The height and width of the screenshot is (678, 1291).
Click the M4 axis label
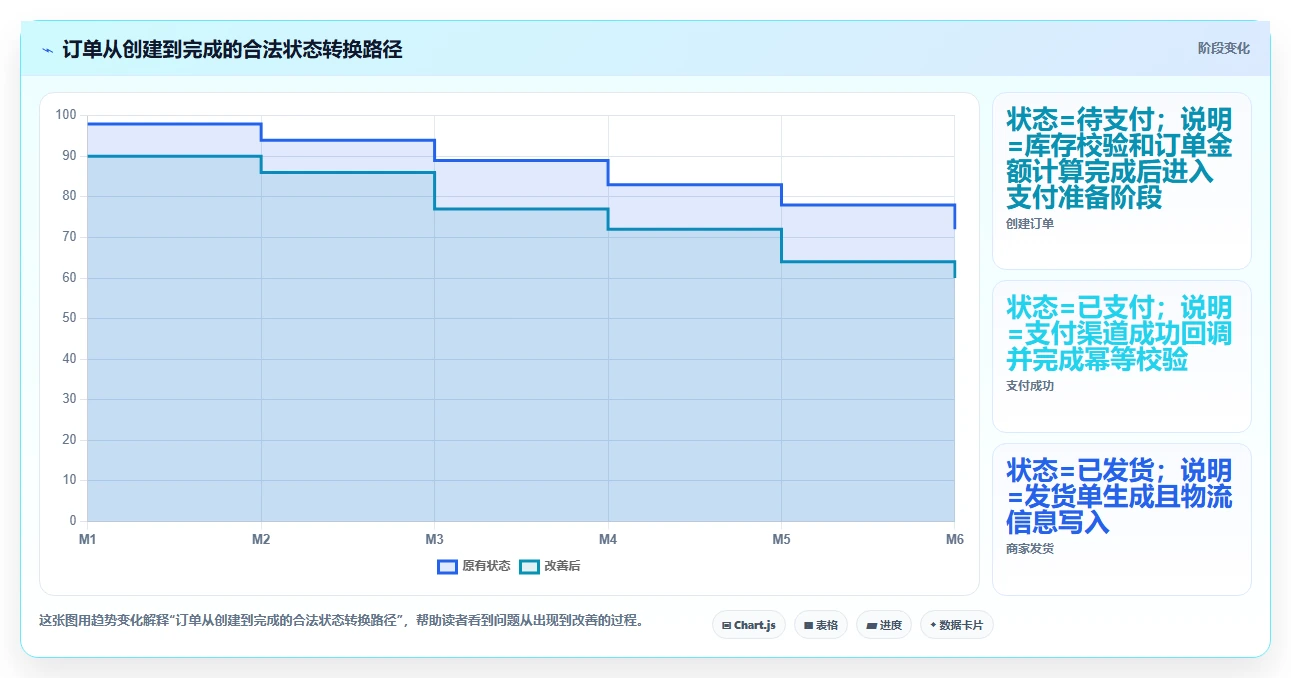(608, 539)
